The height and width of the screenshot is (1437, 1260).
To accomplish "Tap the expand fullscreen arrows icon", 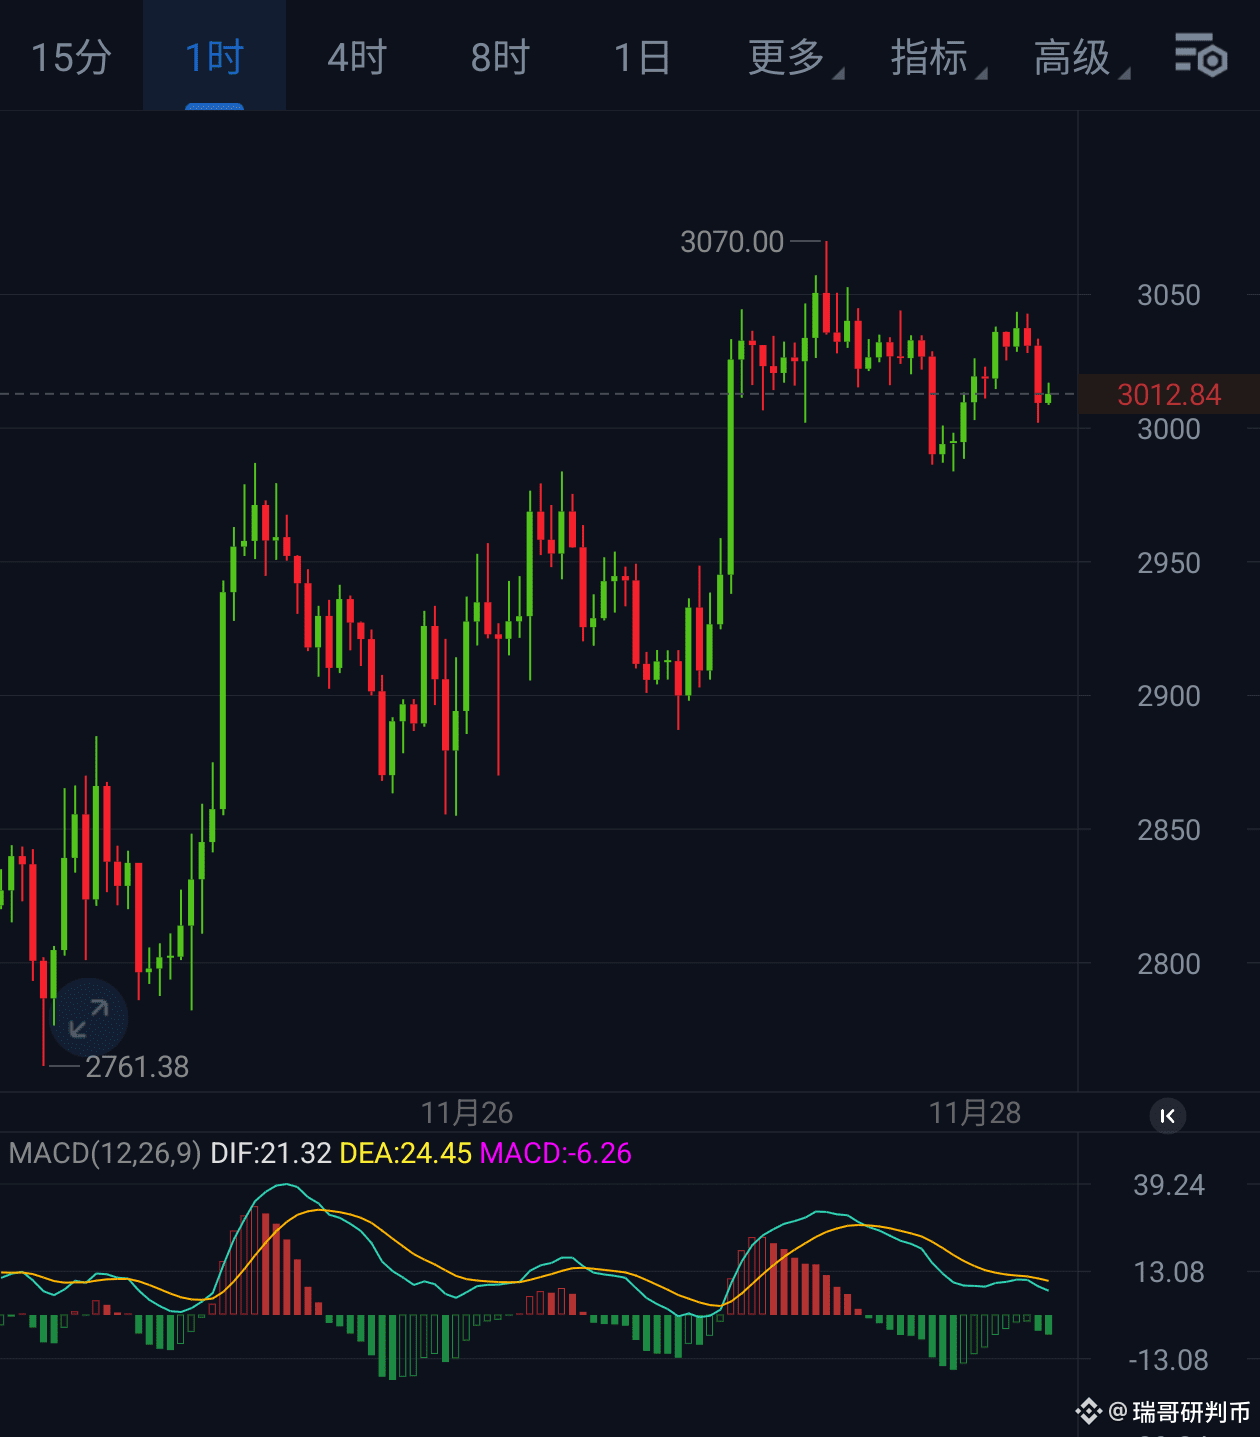I will 88,1018.
